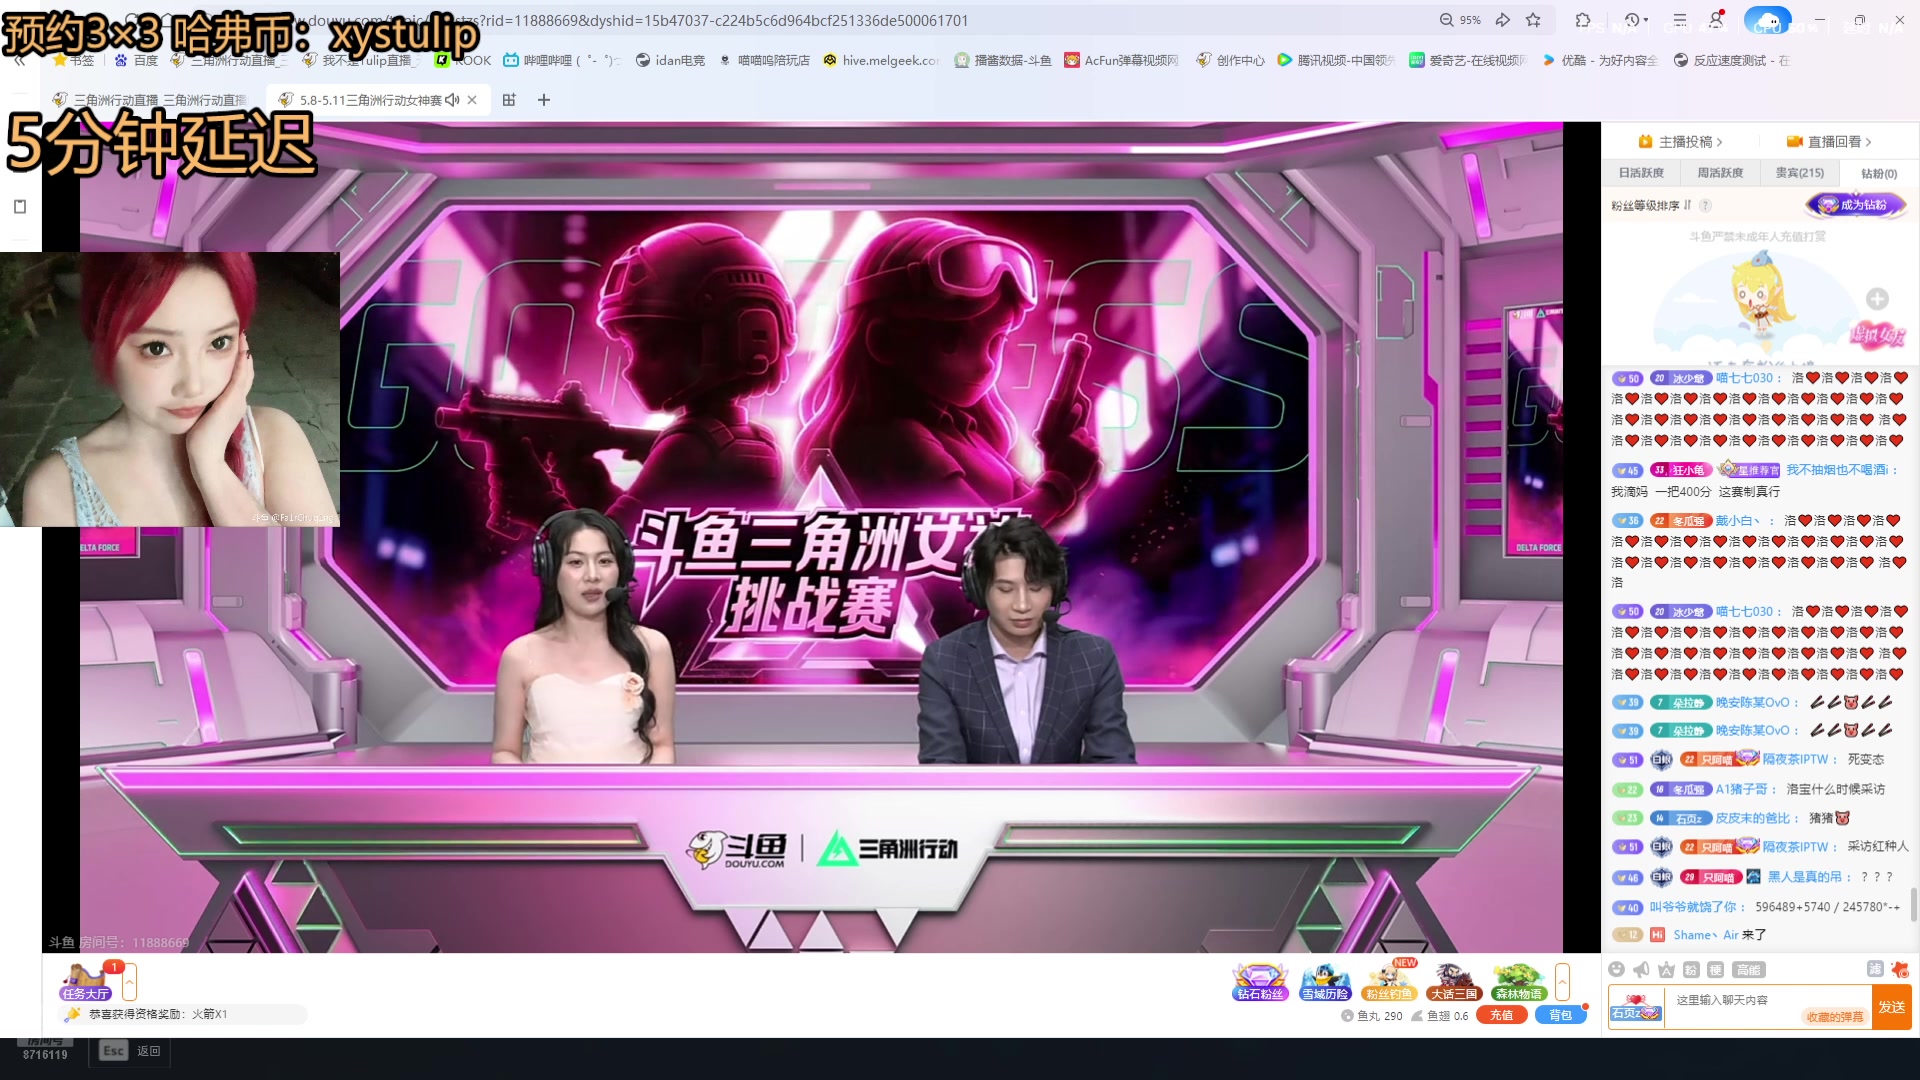Screen dimensions: 1920x1080
Task: Open the tab grid overview icon
Action: coord(509,100)
